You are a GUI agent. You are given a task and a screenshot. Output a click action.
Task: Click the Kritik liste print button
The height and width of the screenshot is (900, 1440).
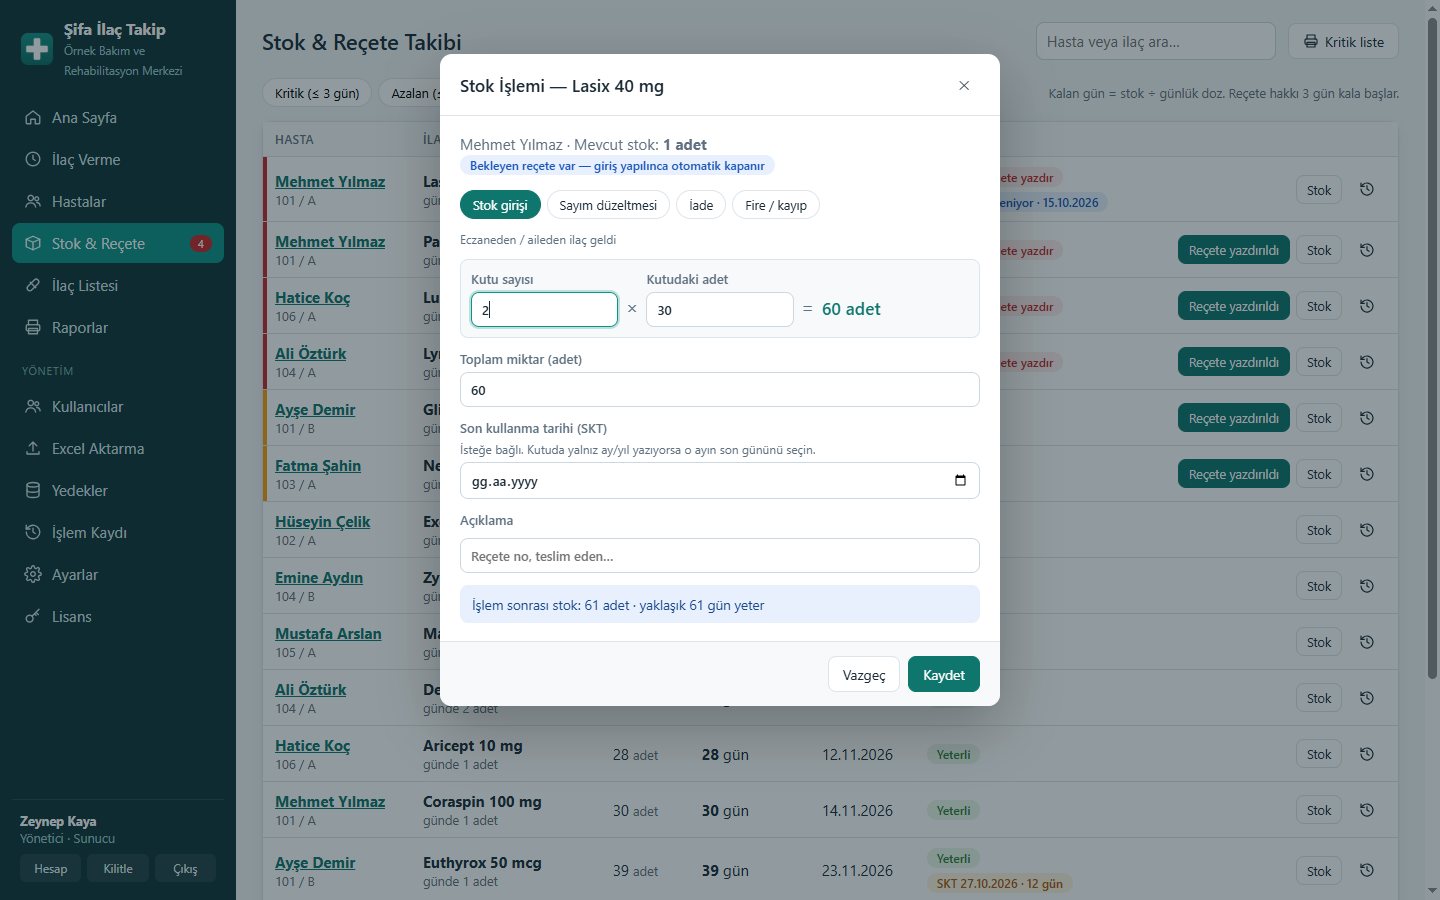[x=1343, y=41]
